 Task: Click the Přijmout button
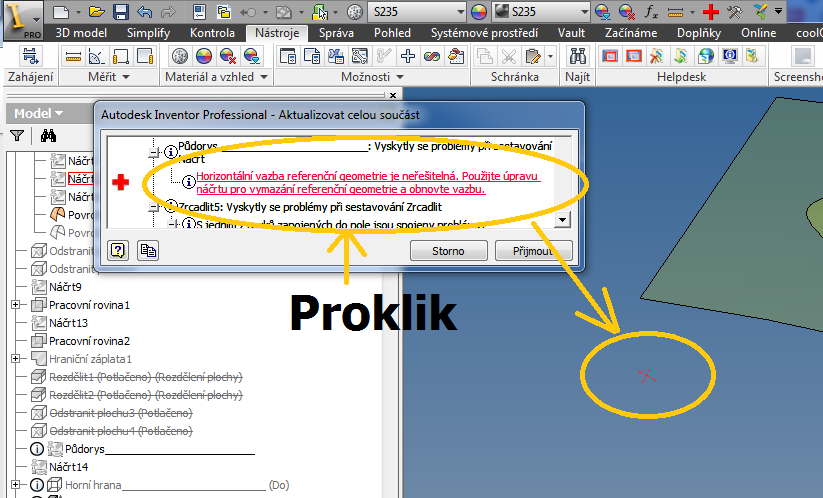click(533, 251)
